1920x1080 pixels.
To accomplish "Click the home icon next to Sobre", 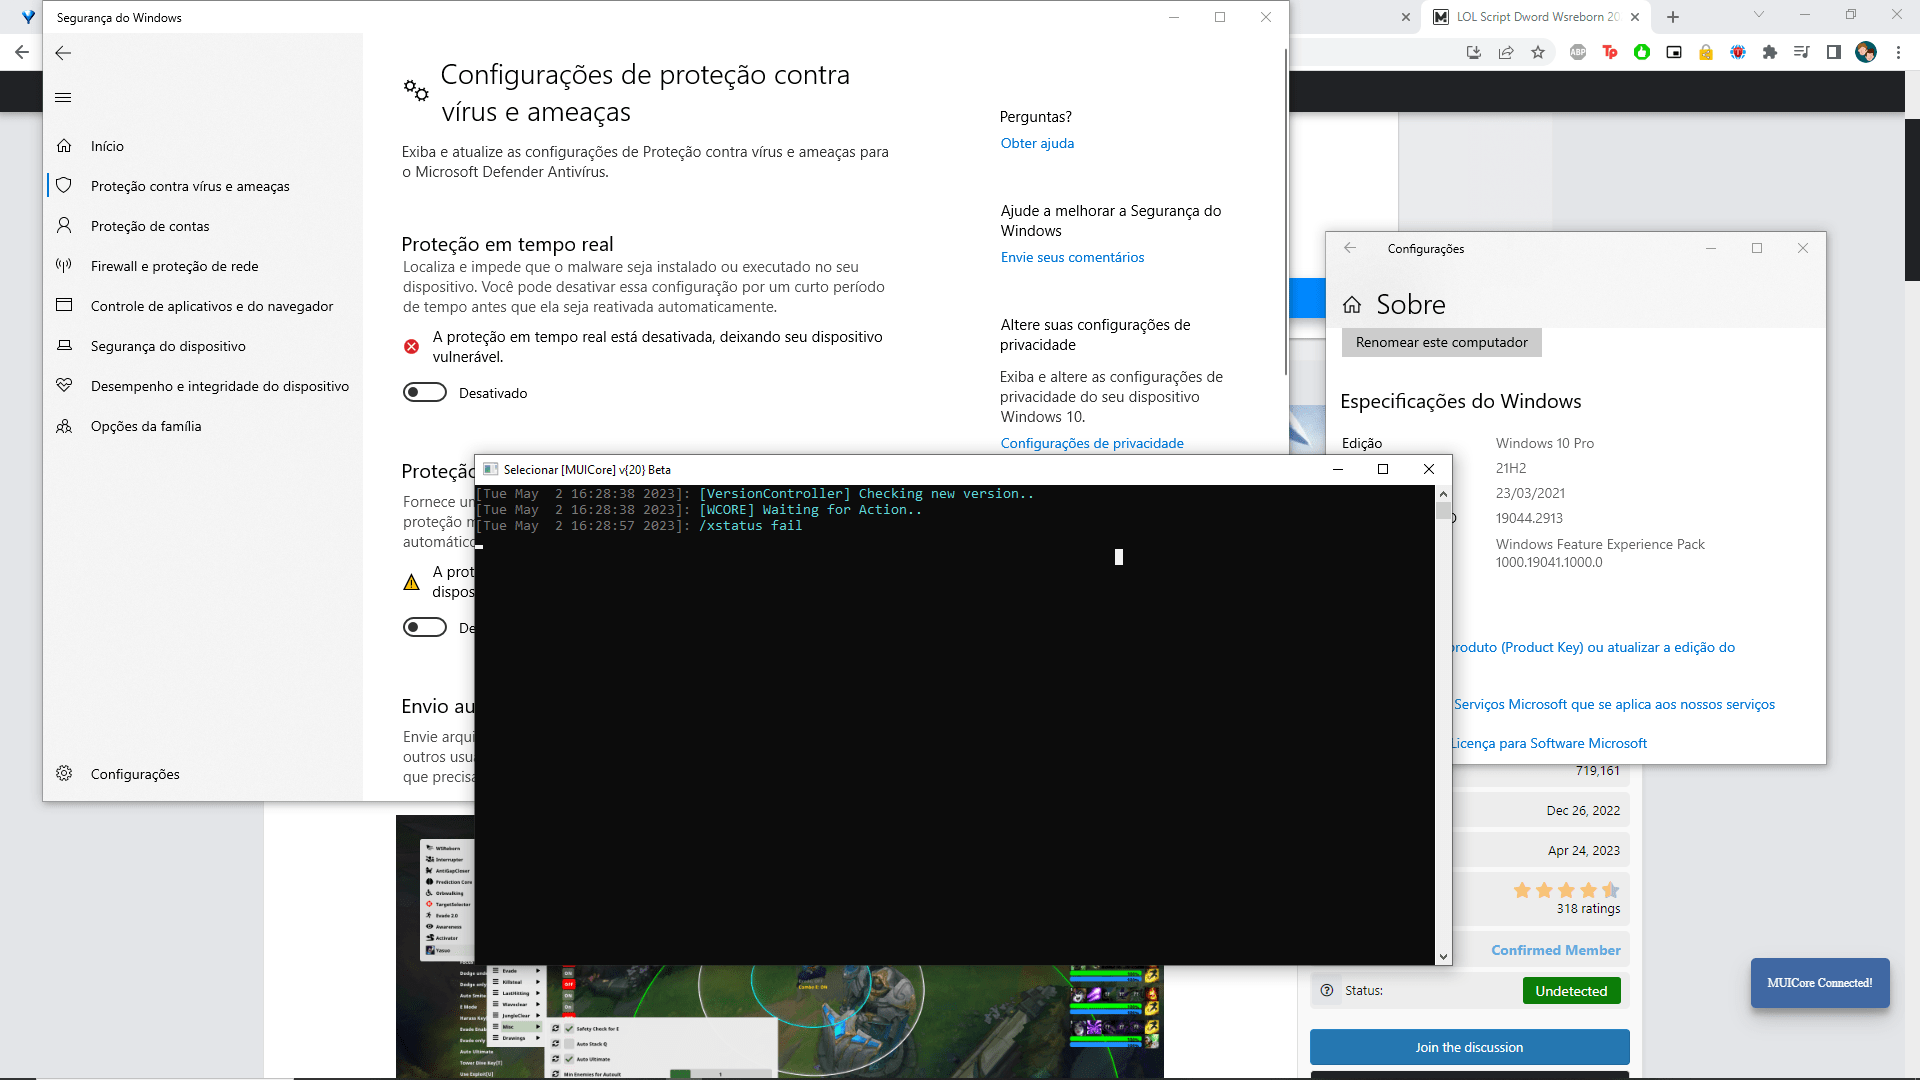I will click(1352, 305).
